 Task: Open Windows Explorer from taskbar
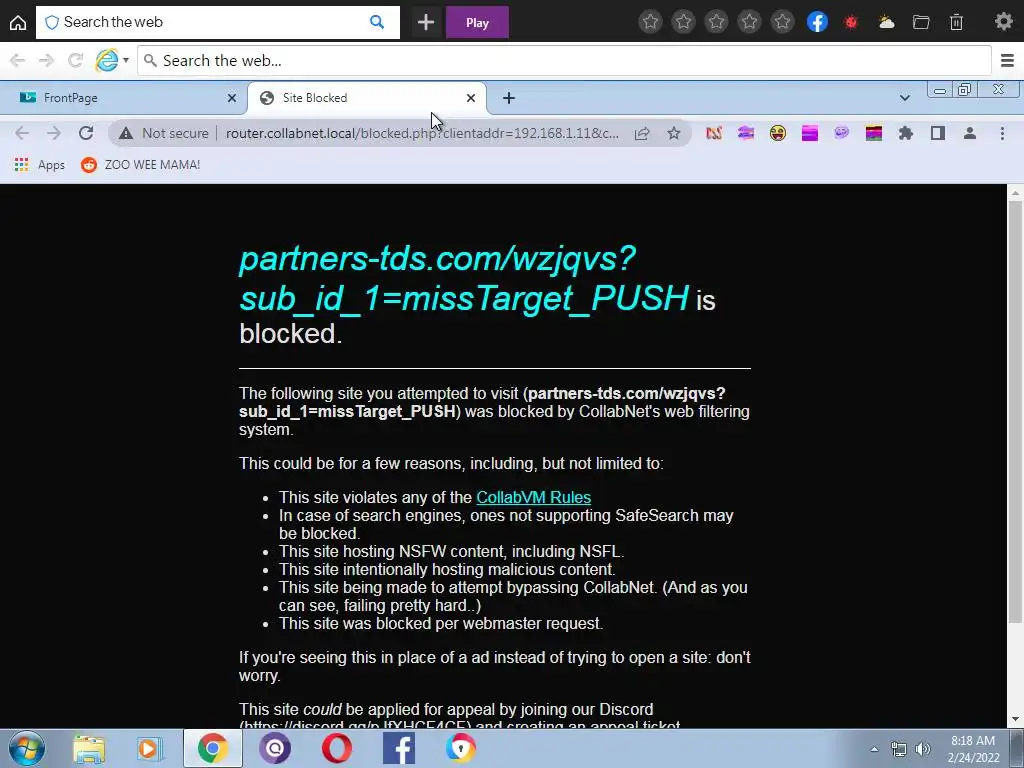coord(88,748)
